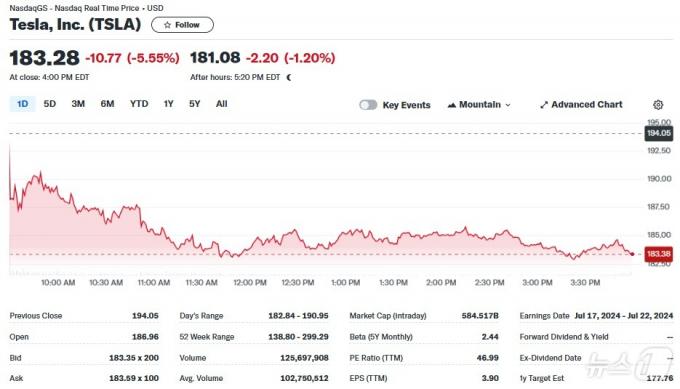This screenshot has height=389, width=680.
Task: Select the All range tab
Action: (222, 104)
